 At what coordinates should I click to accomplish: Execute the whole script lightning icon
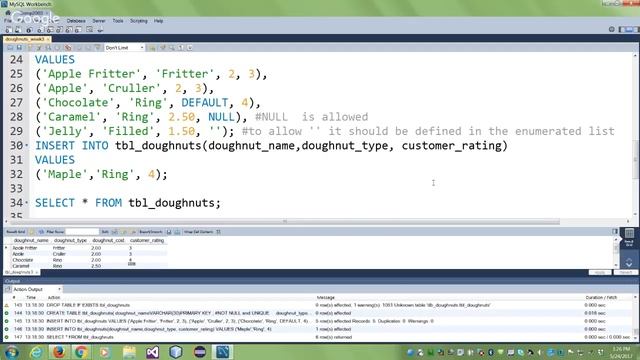(x=30, y=48)
